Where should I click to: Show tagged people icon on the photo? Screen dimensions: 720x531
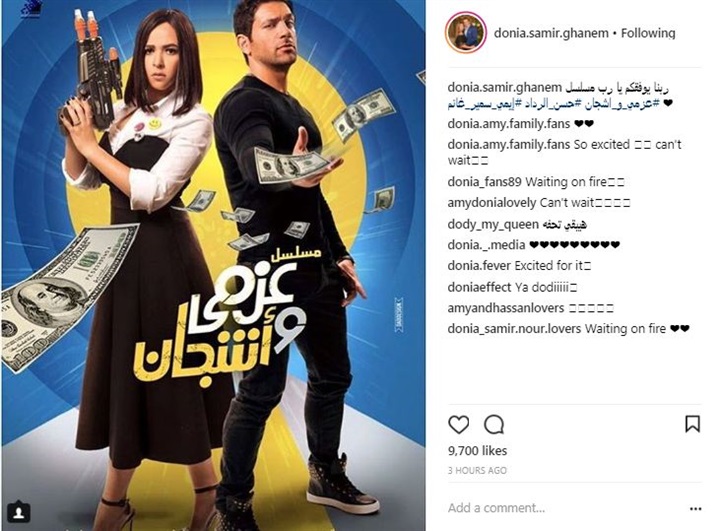point(19,513)
